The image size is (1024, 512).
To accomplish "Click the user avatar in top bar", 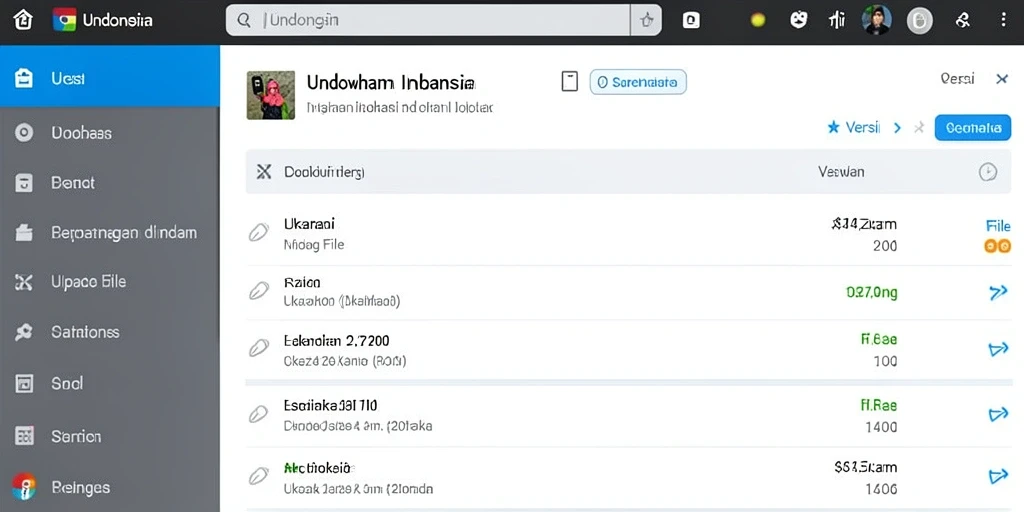I will tap(876, 20).
